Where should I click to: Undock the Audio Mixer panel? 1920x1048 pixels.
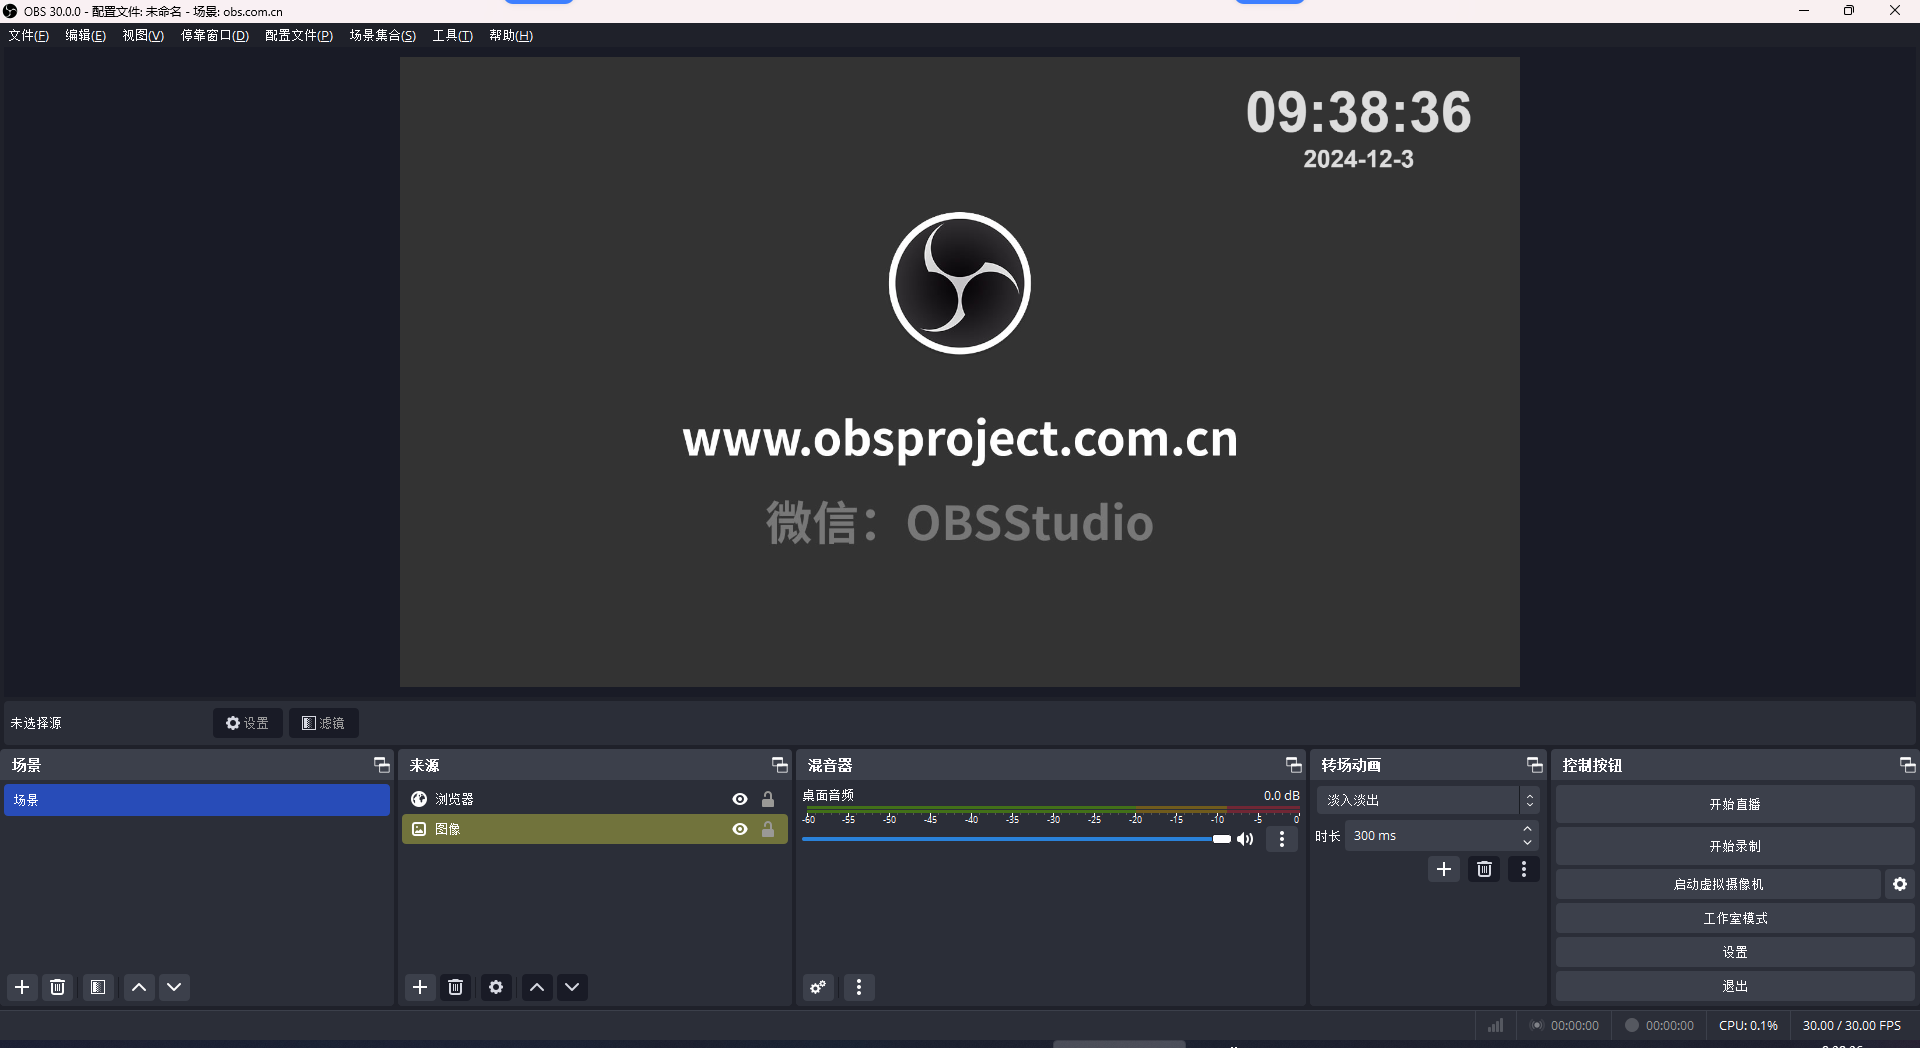tap(1294, 765)
